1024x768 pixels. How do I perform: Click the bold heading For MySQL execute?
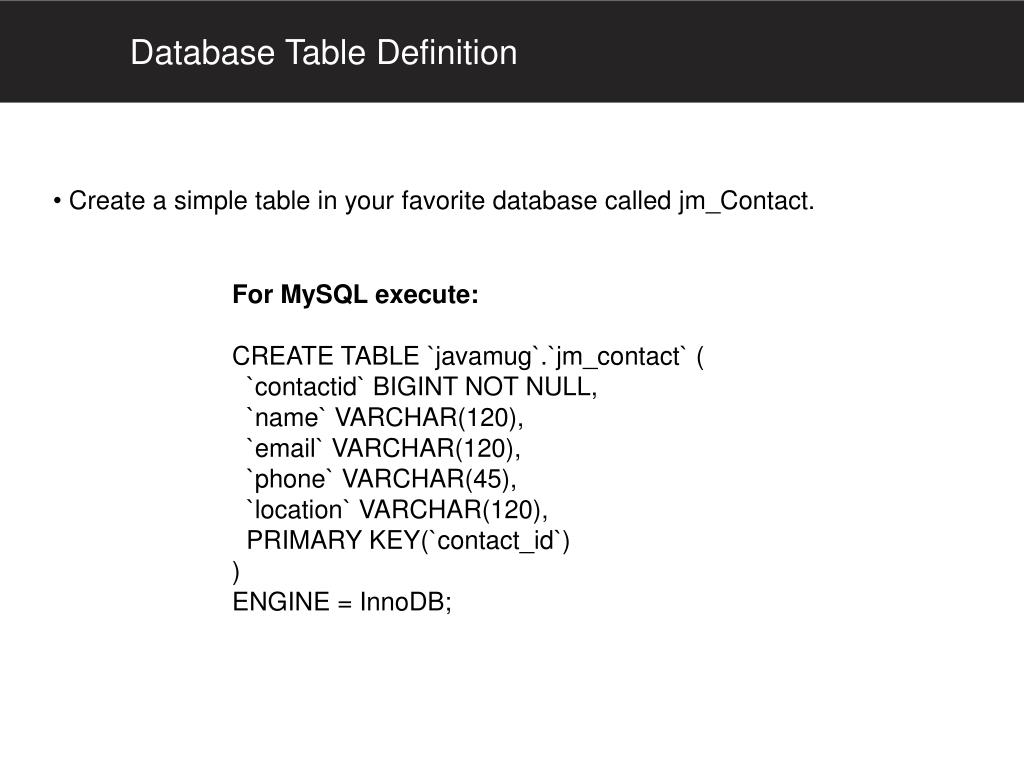point(355,295)
